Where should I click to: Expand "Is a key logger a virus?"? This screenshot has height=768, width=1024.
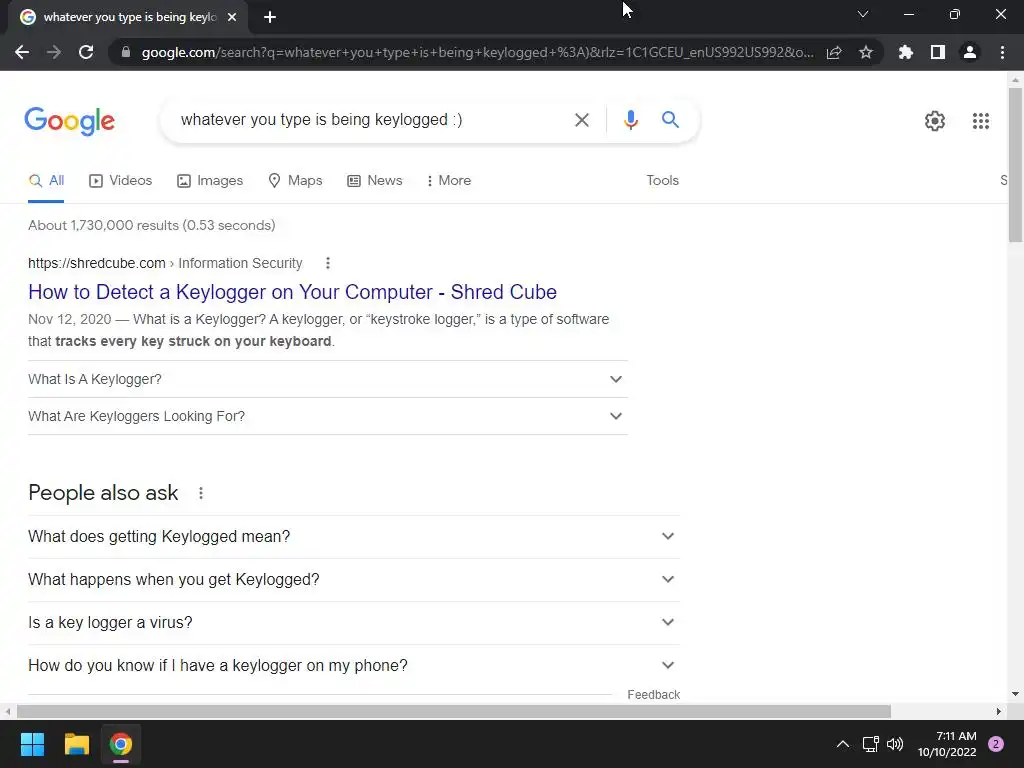[354, 622]
